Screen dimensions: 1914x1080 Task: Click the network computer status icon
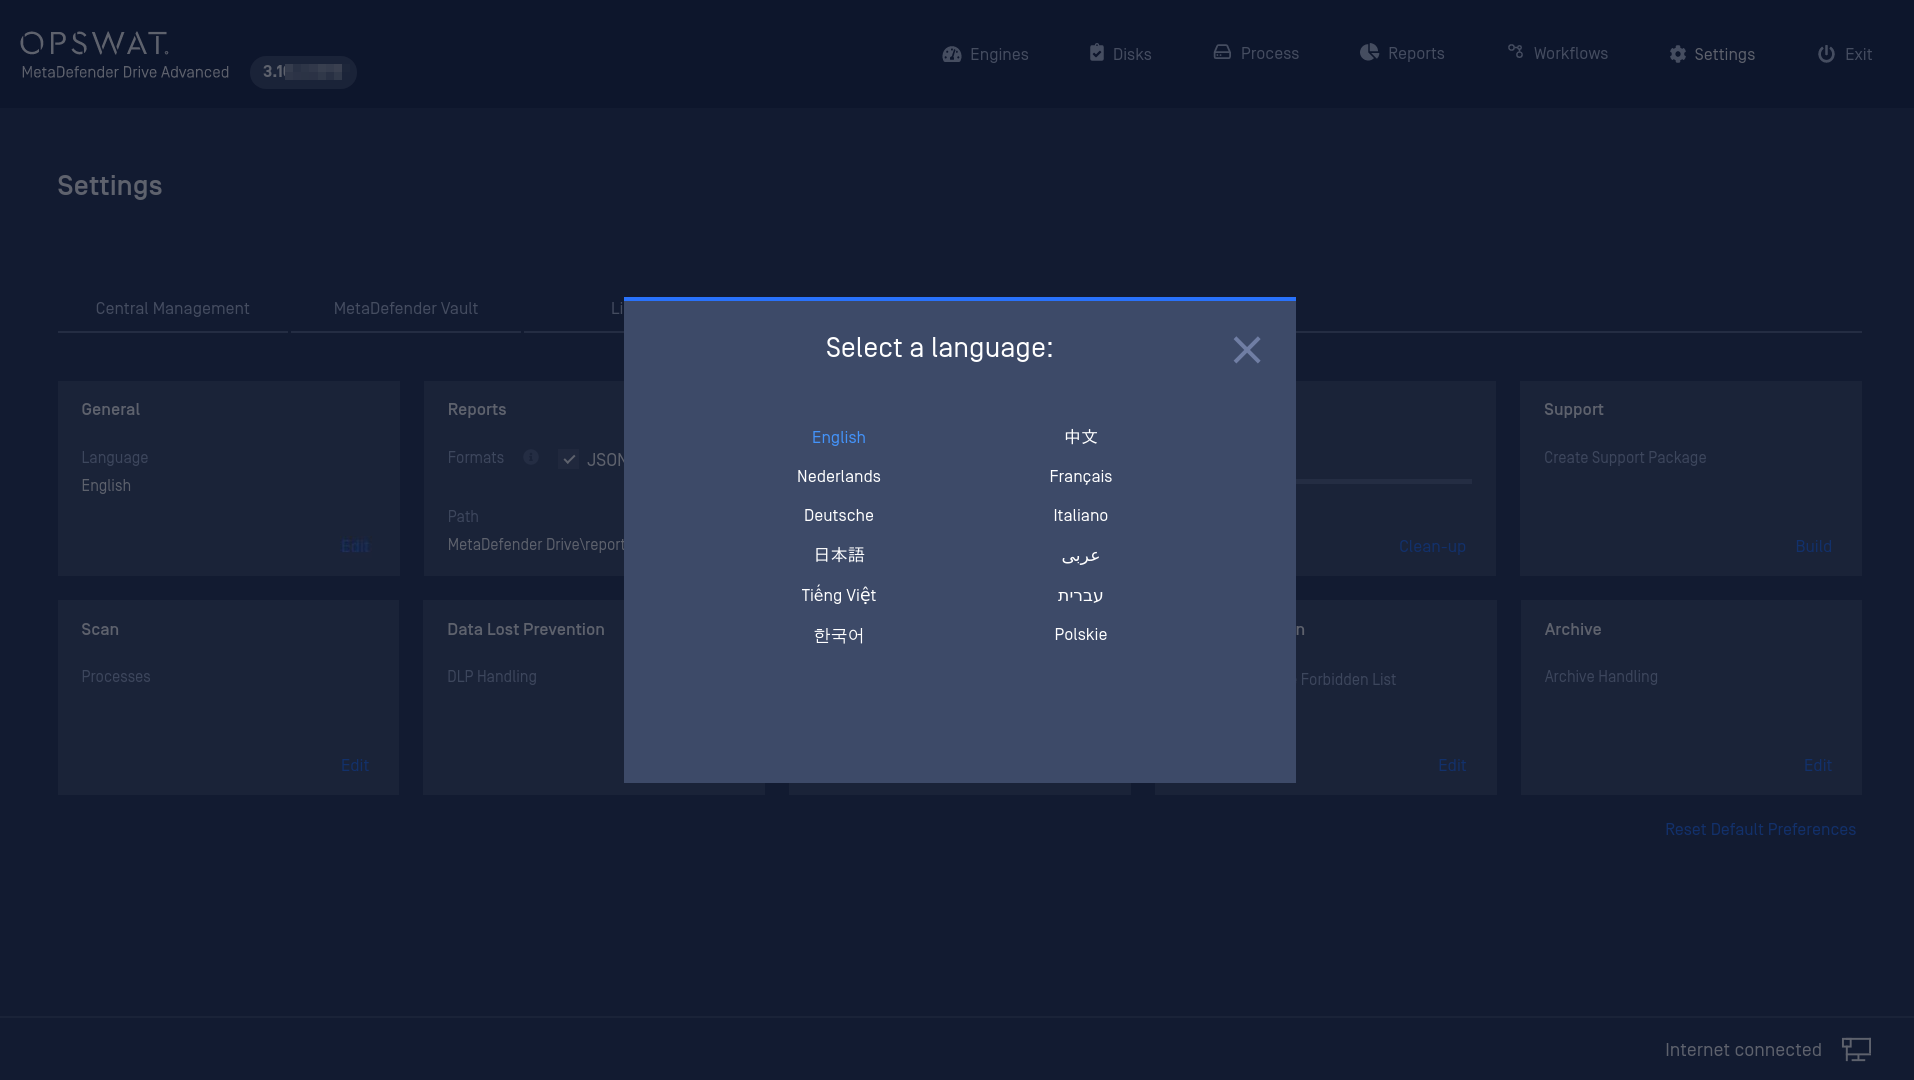click(x=1856, y=1049)
